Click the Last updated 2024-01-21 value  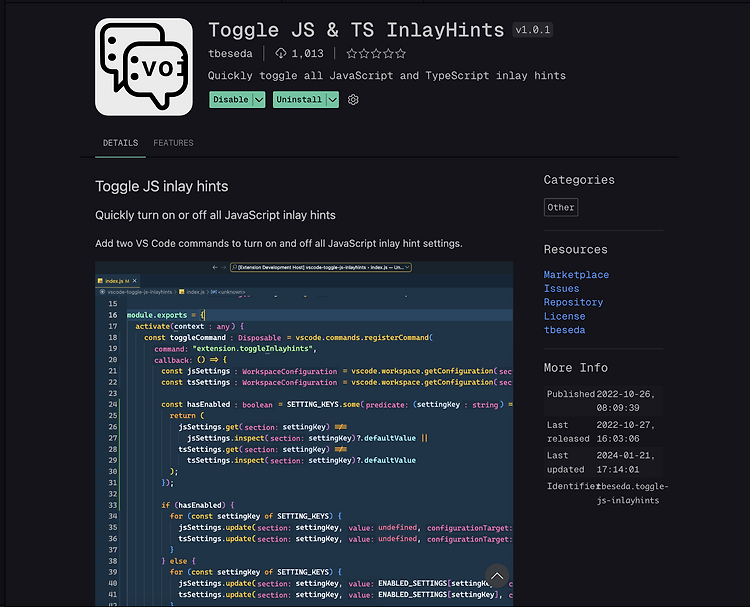point(626,463)
